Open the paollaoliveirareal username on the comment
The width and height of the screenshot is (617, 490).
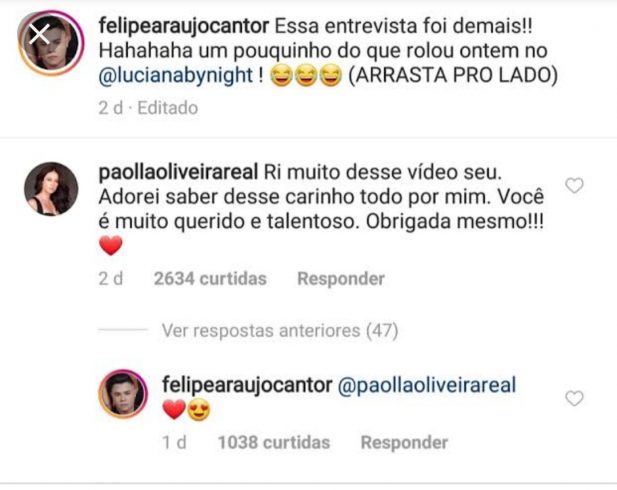pyautogui.click(x=178, y=172)
